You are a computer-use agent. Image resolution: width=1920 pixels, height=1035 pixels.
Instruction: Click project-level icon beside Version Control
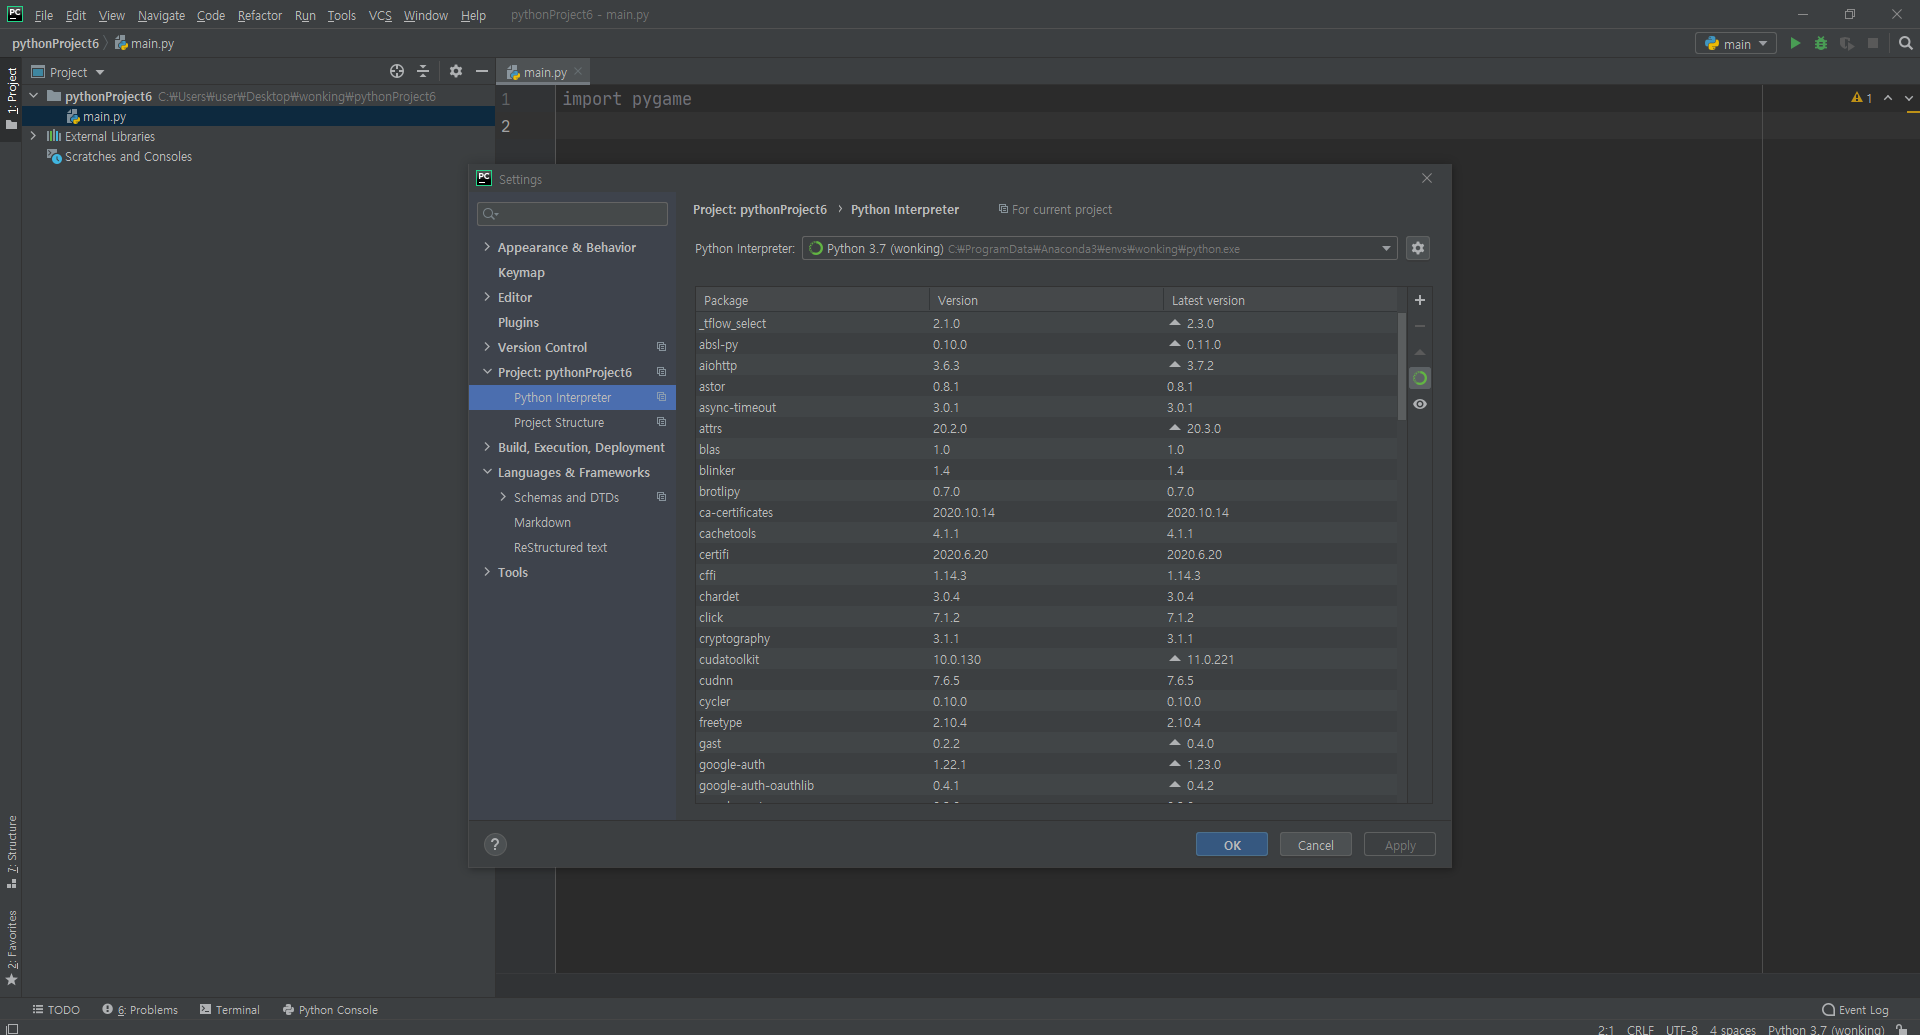[x=661, y=347]
